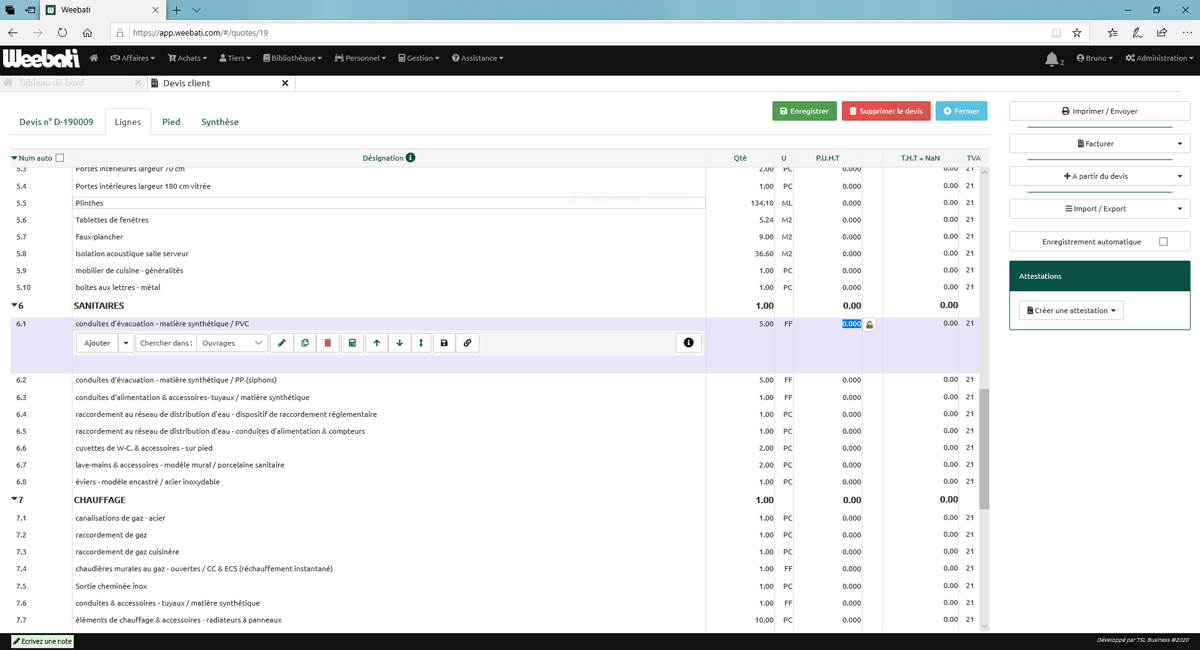The image size is (1200, 650).
Task: Open the calculator icon in line toolbar
Action: (x=352, y=343)
